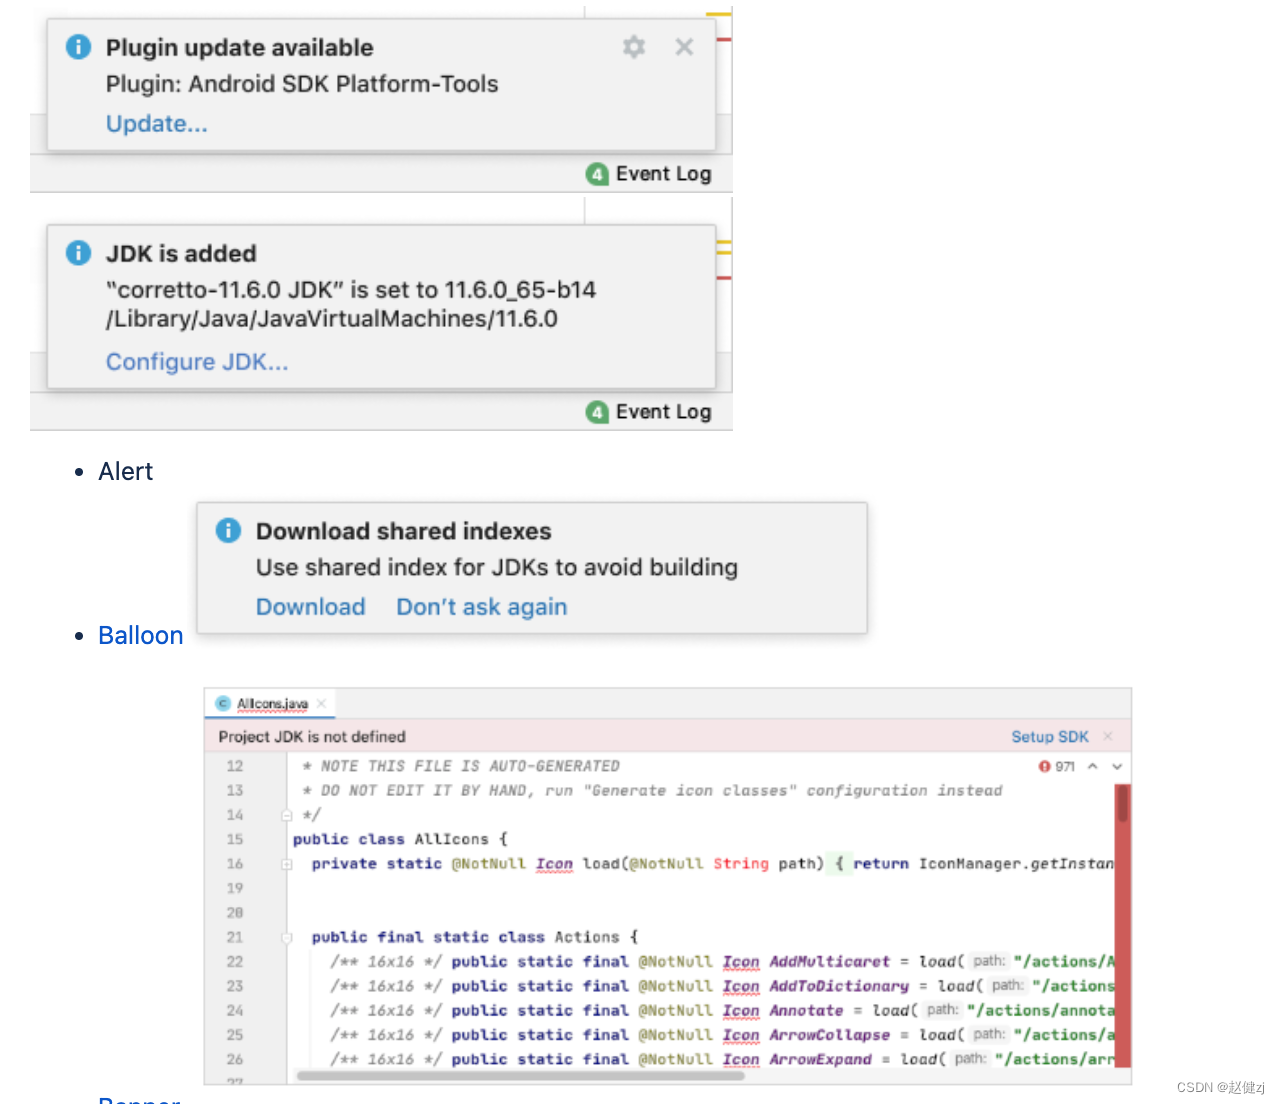Click line number 22 in the gutter
Image resolution: width=1280 pixels, height=1104 pixels.
tap(235, 962)
